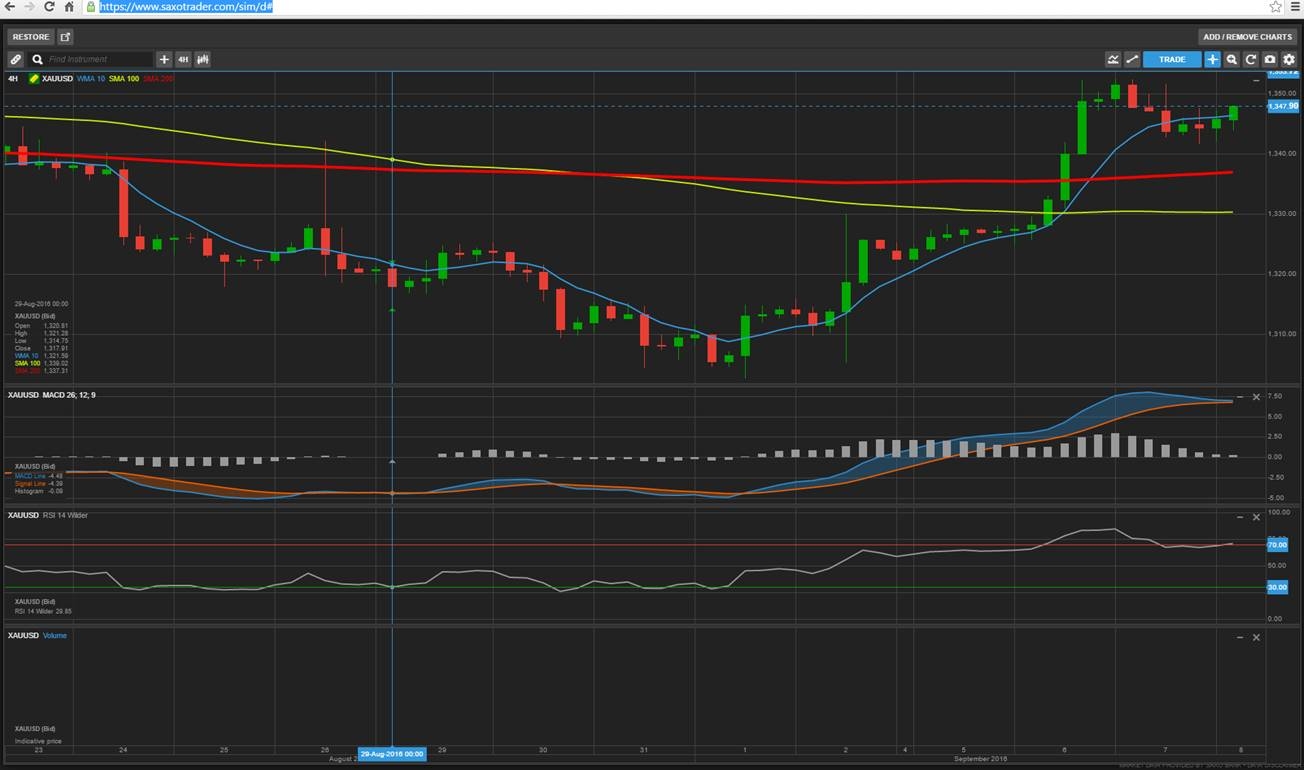Minimize the Volume panel
This screenshot has height=770, width=1304.
point(1240,637)
